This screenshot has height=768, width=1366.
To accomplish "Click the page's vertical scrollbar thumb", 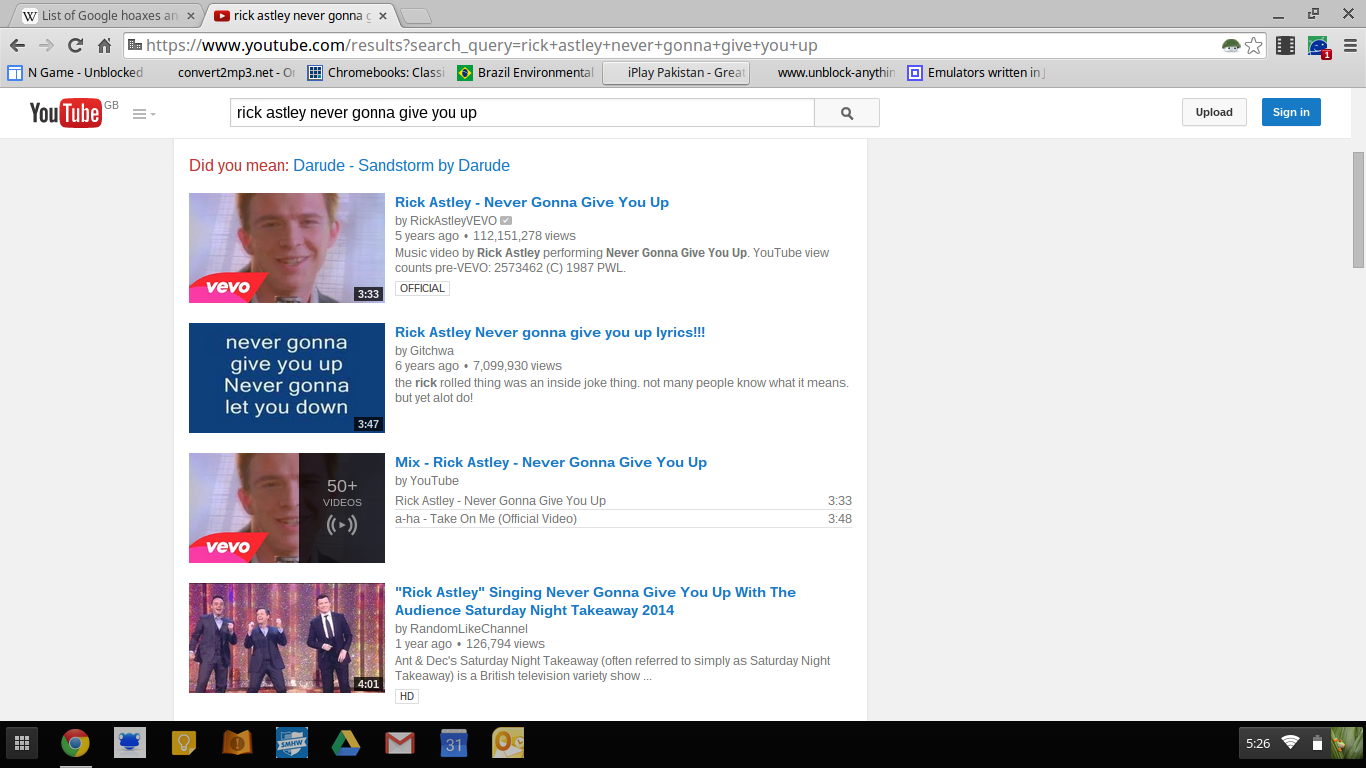I will coord(1357,210).
